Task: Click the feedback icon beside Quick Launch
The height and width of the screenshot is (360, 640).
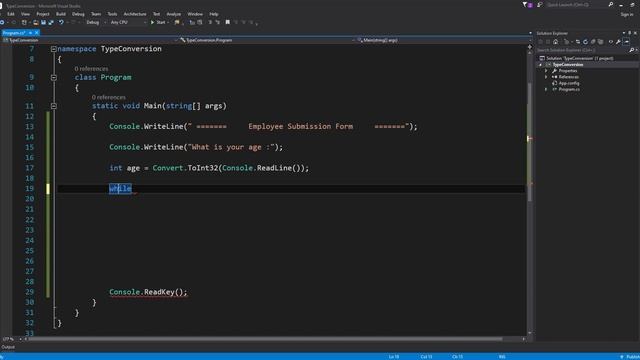Action: [540, 5]
